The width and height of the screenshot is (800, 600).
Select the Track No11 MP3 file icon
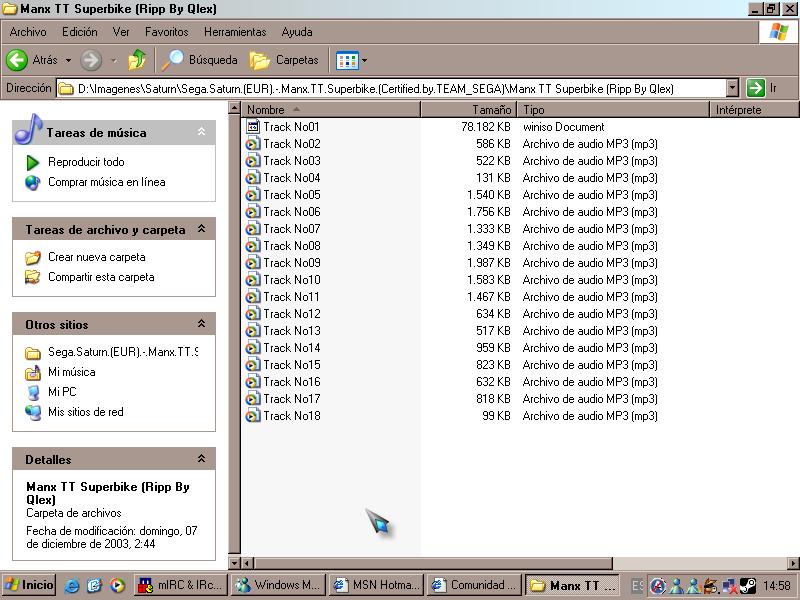(x=253, y=297)
